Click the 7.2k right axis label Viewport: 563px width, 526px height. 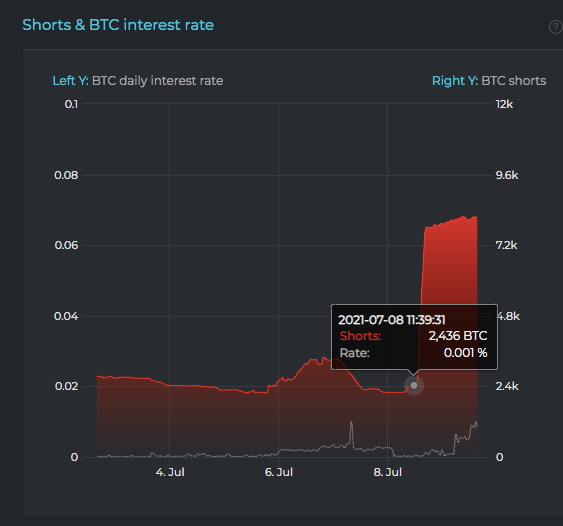[x=506, y=245]
